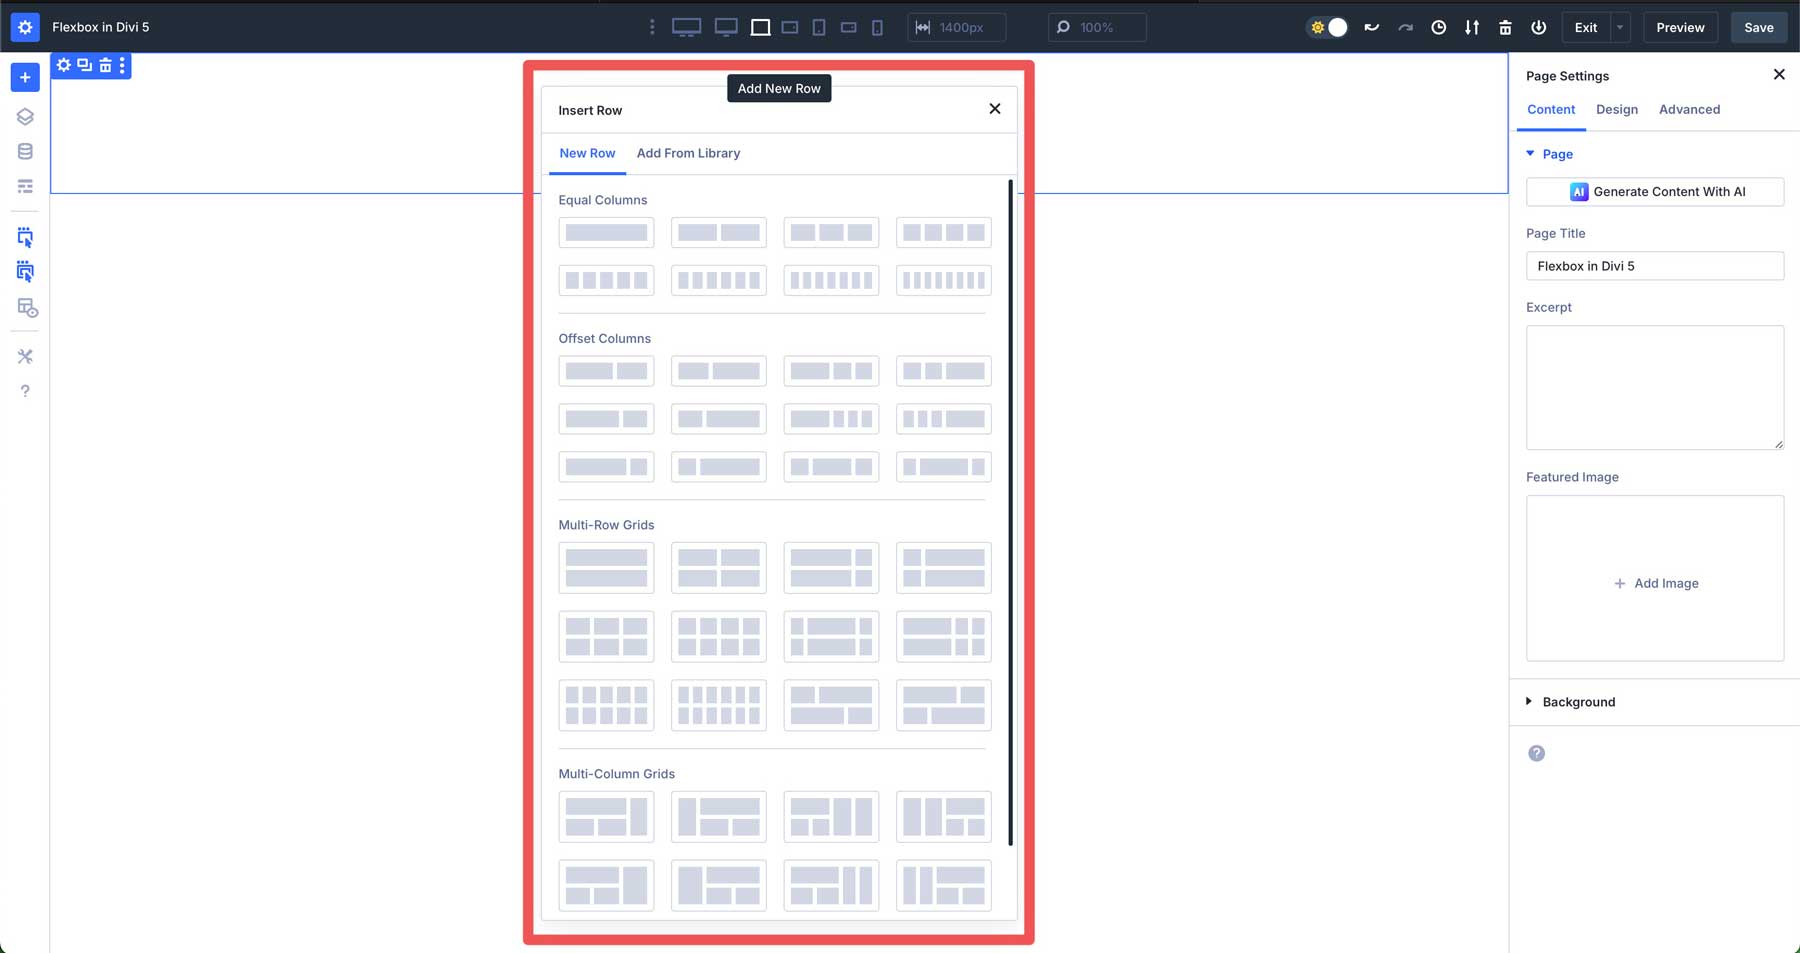
Task: Select the tablet preview icon in top toolbar
Action: pos(818,27)
